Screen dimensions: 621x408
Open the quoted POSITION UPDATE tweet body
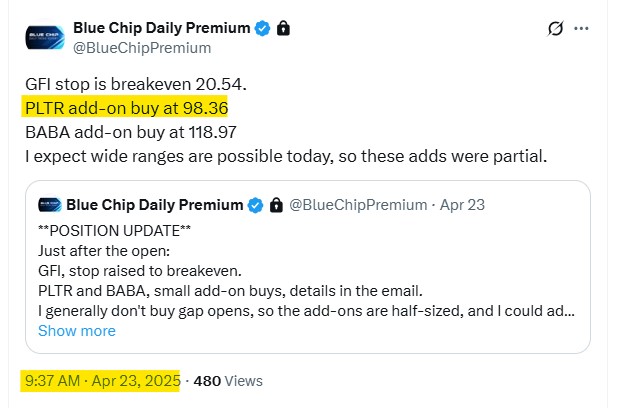tap(306, 271)
